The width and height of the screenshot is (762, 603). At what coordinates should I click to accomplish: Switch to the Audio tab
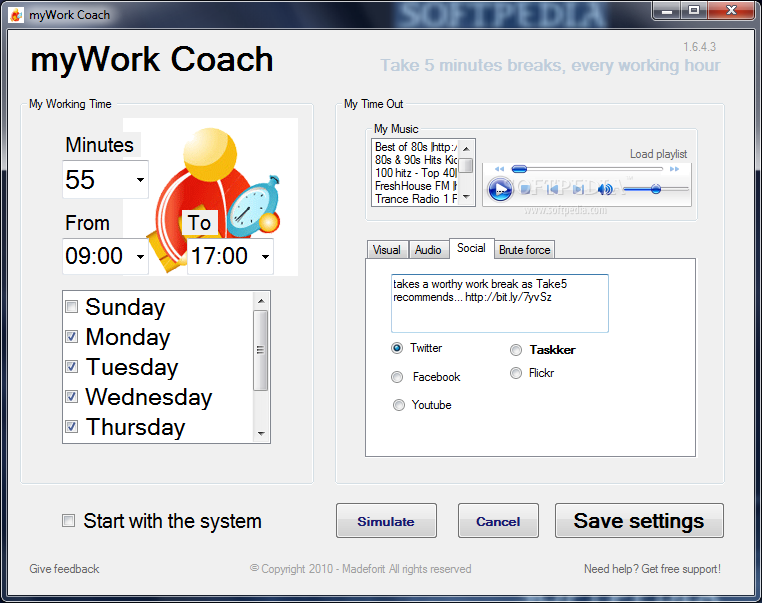click(x=428, y=250)
